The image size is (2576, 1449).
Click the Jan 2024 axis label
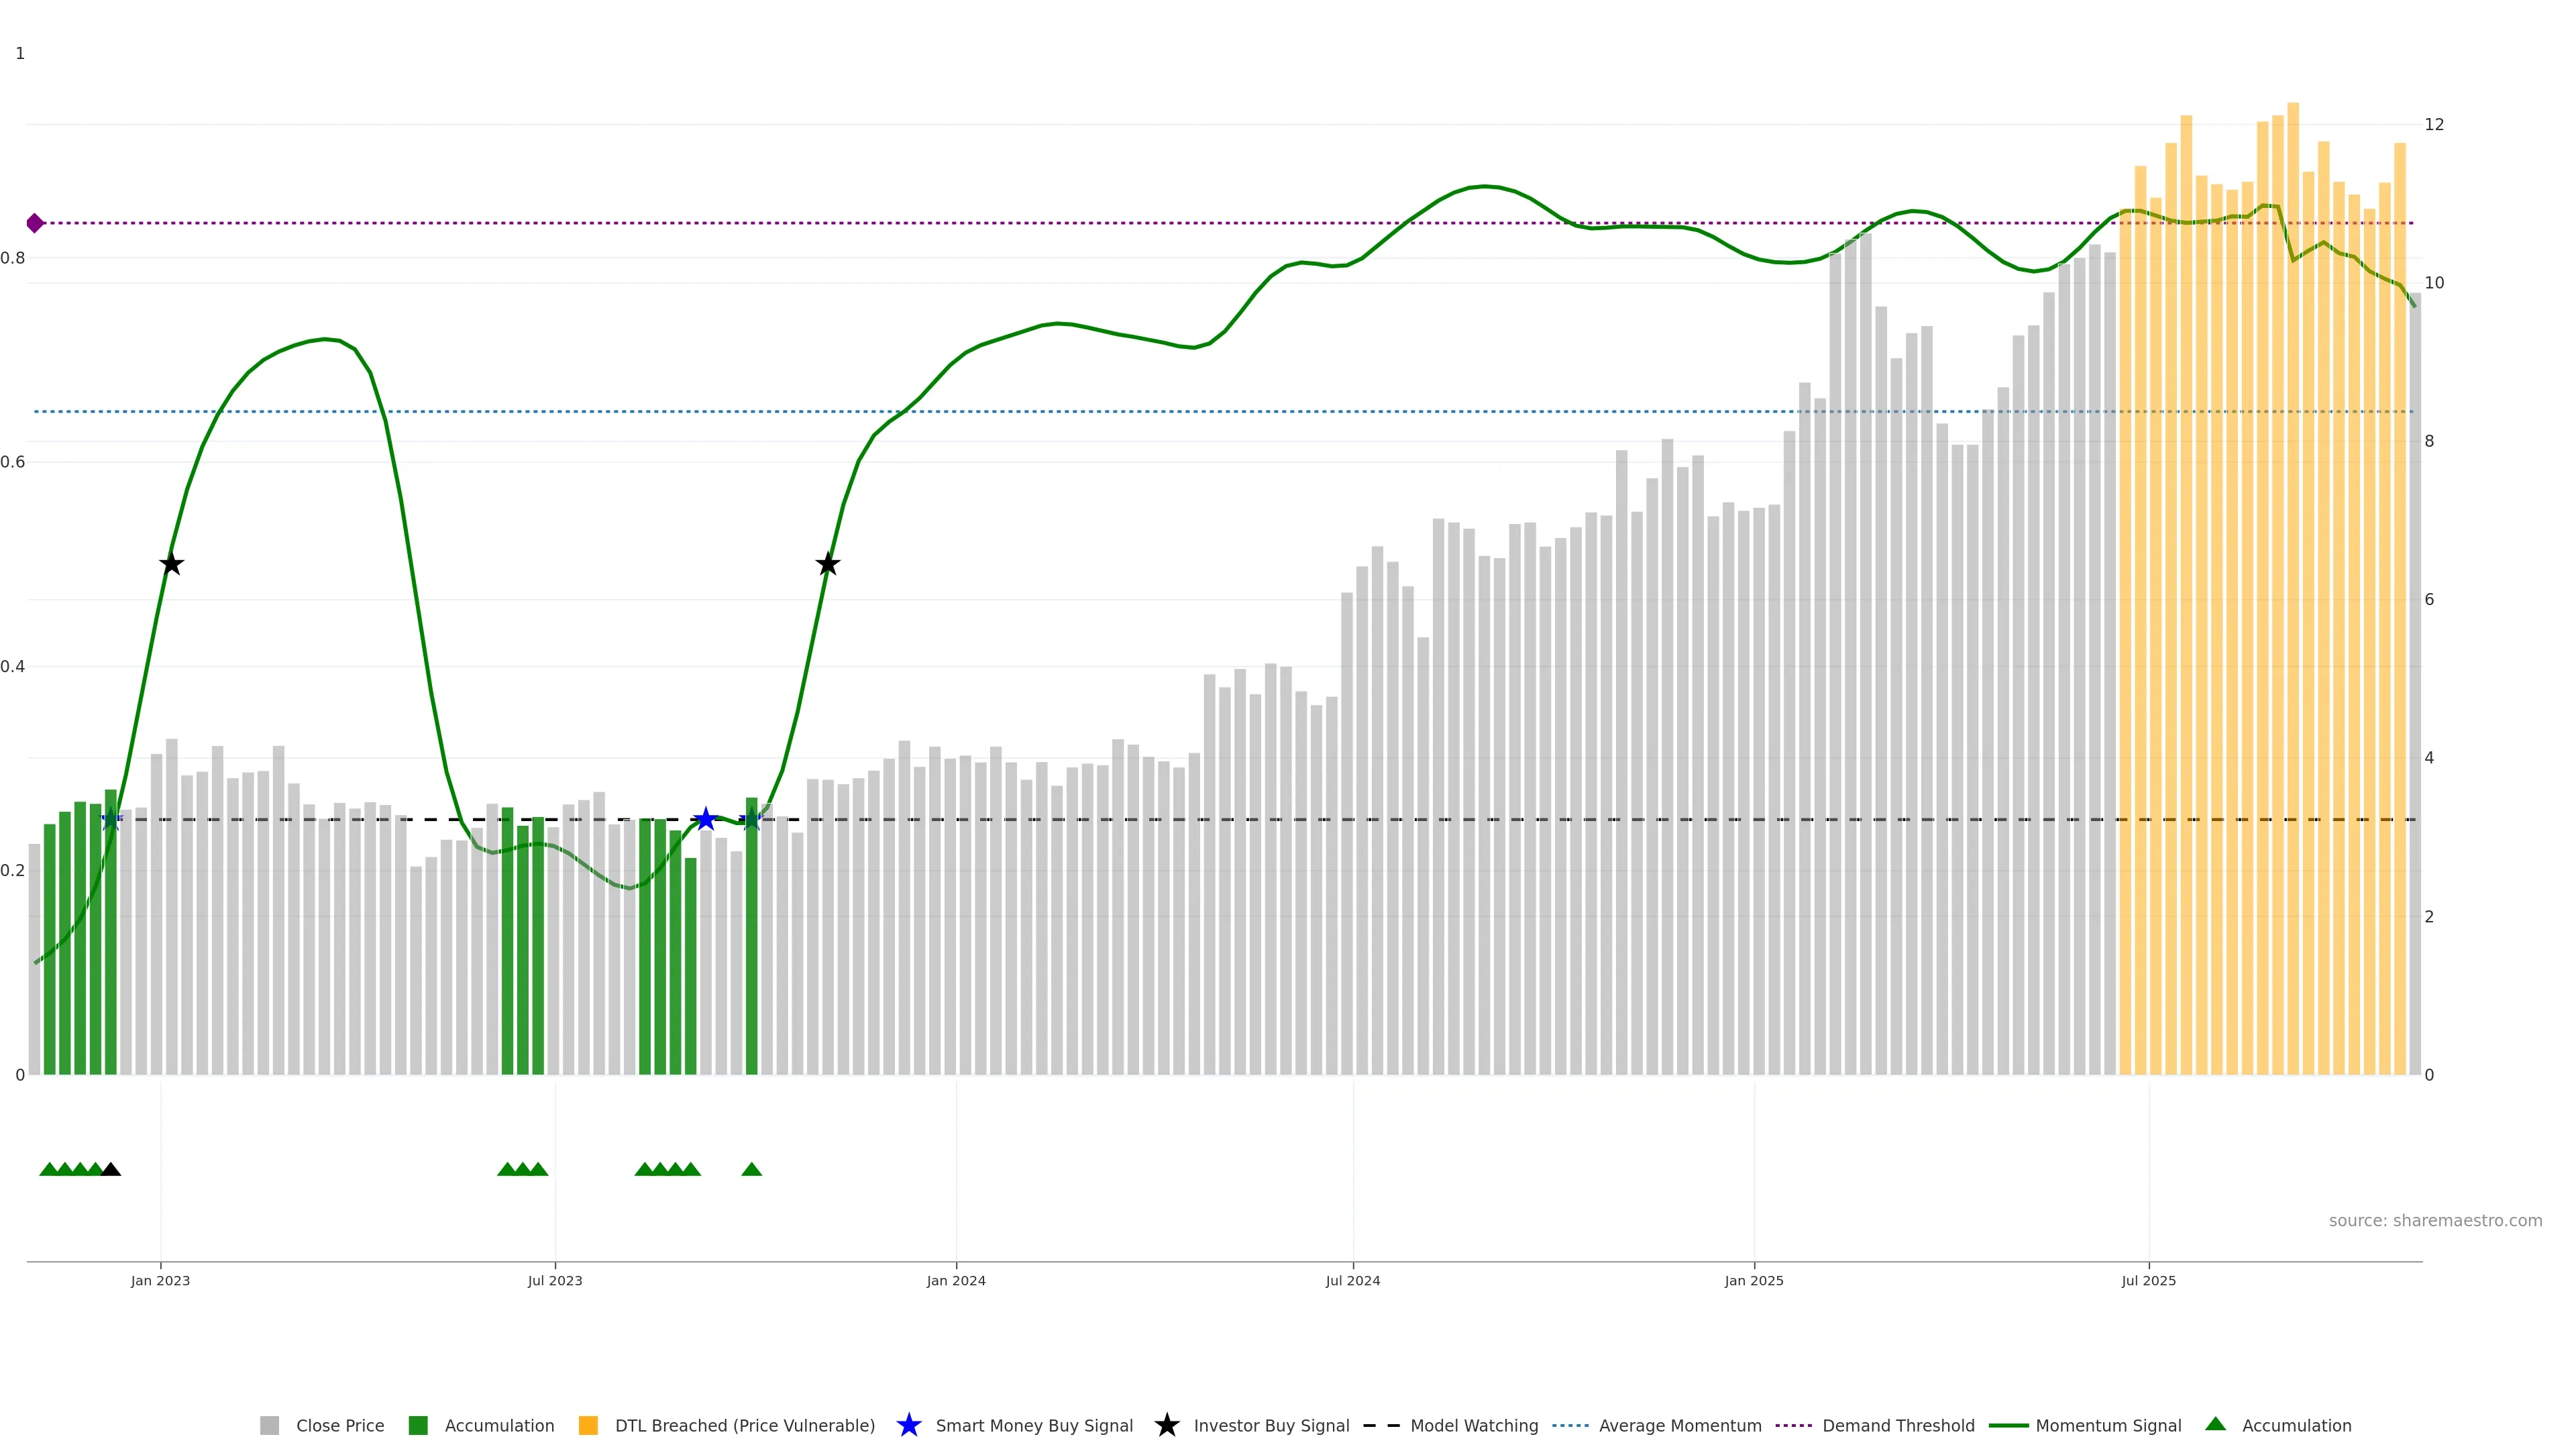click(x=956, y=1280)
